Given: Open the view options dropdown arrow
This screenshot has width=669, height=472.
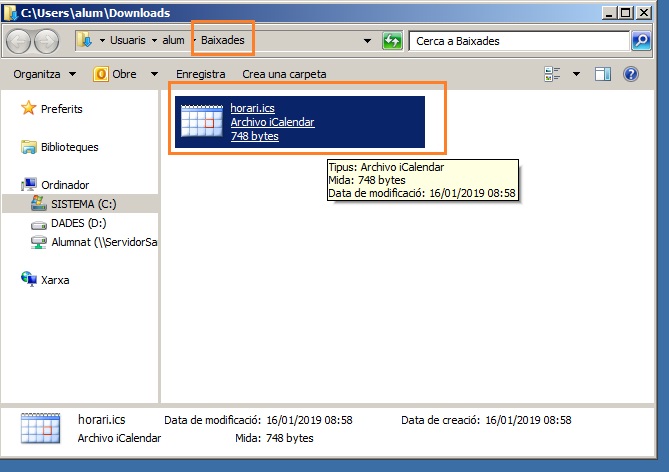Looking at the screenshot, I should (x=576, y=74).
